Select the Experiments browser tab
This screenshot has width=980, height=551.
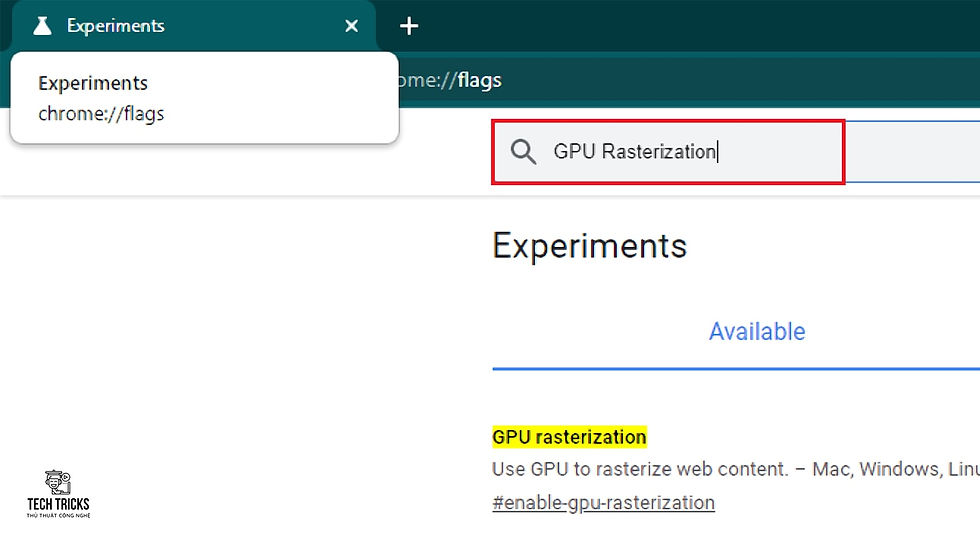194,26
